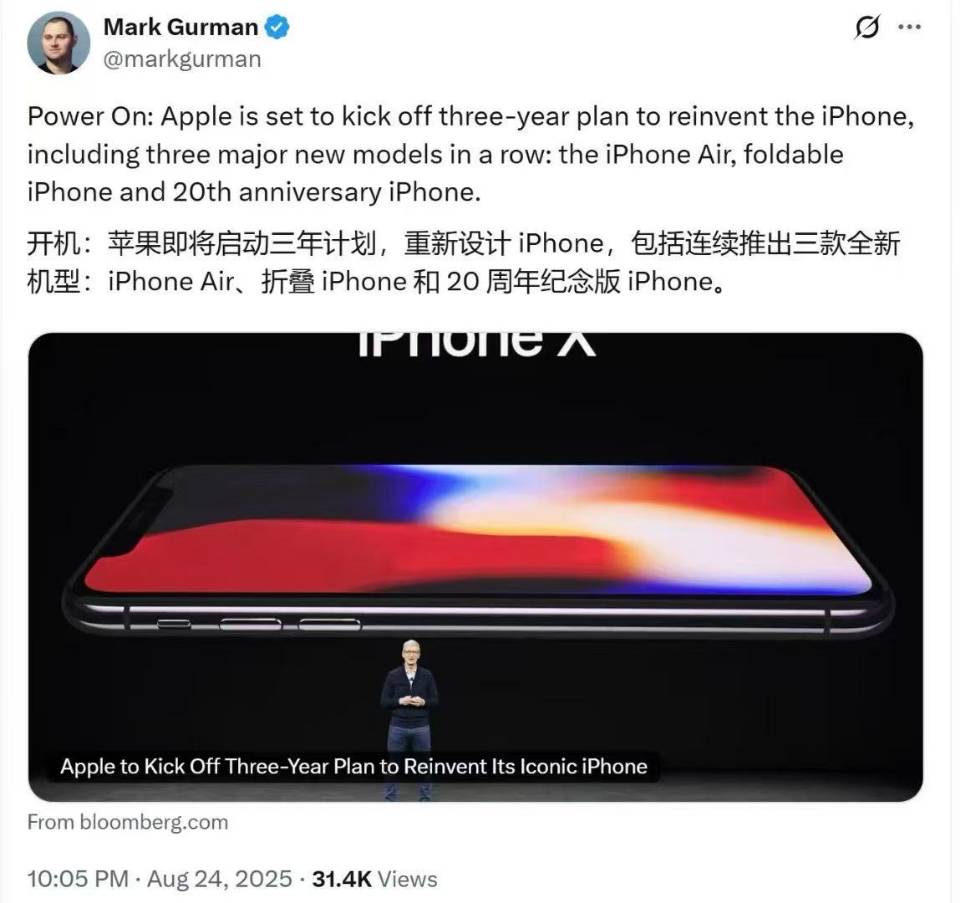The height and width of the screenshot is (903, 960).
Task: Click the Grok slash-circle icon
Action: (867, 27)
